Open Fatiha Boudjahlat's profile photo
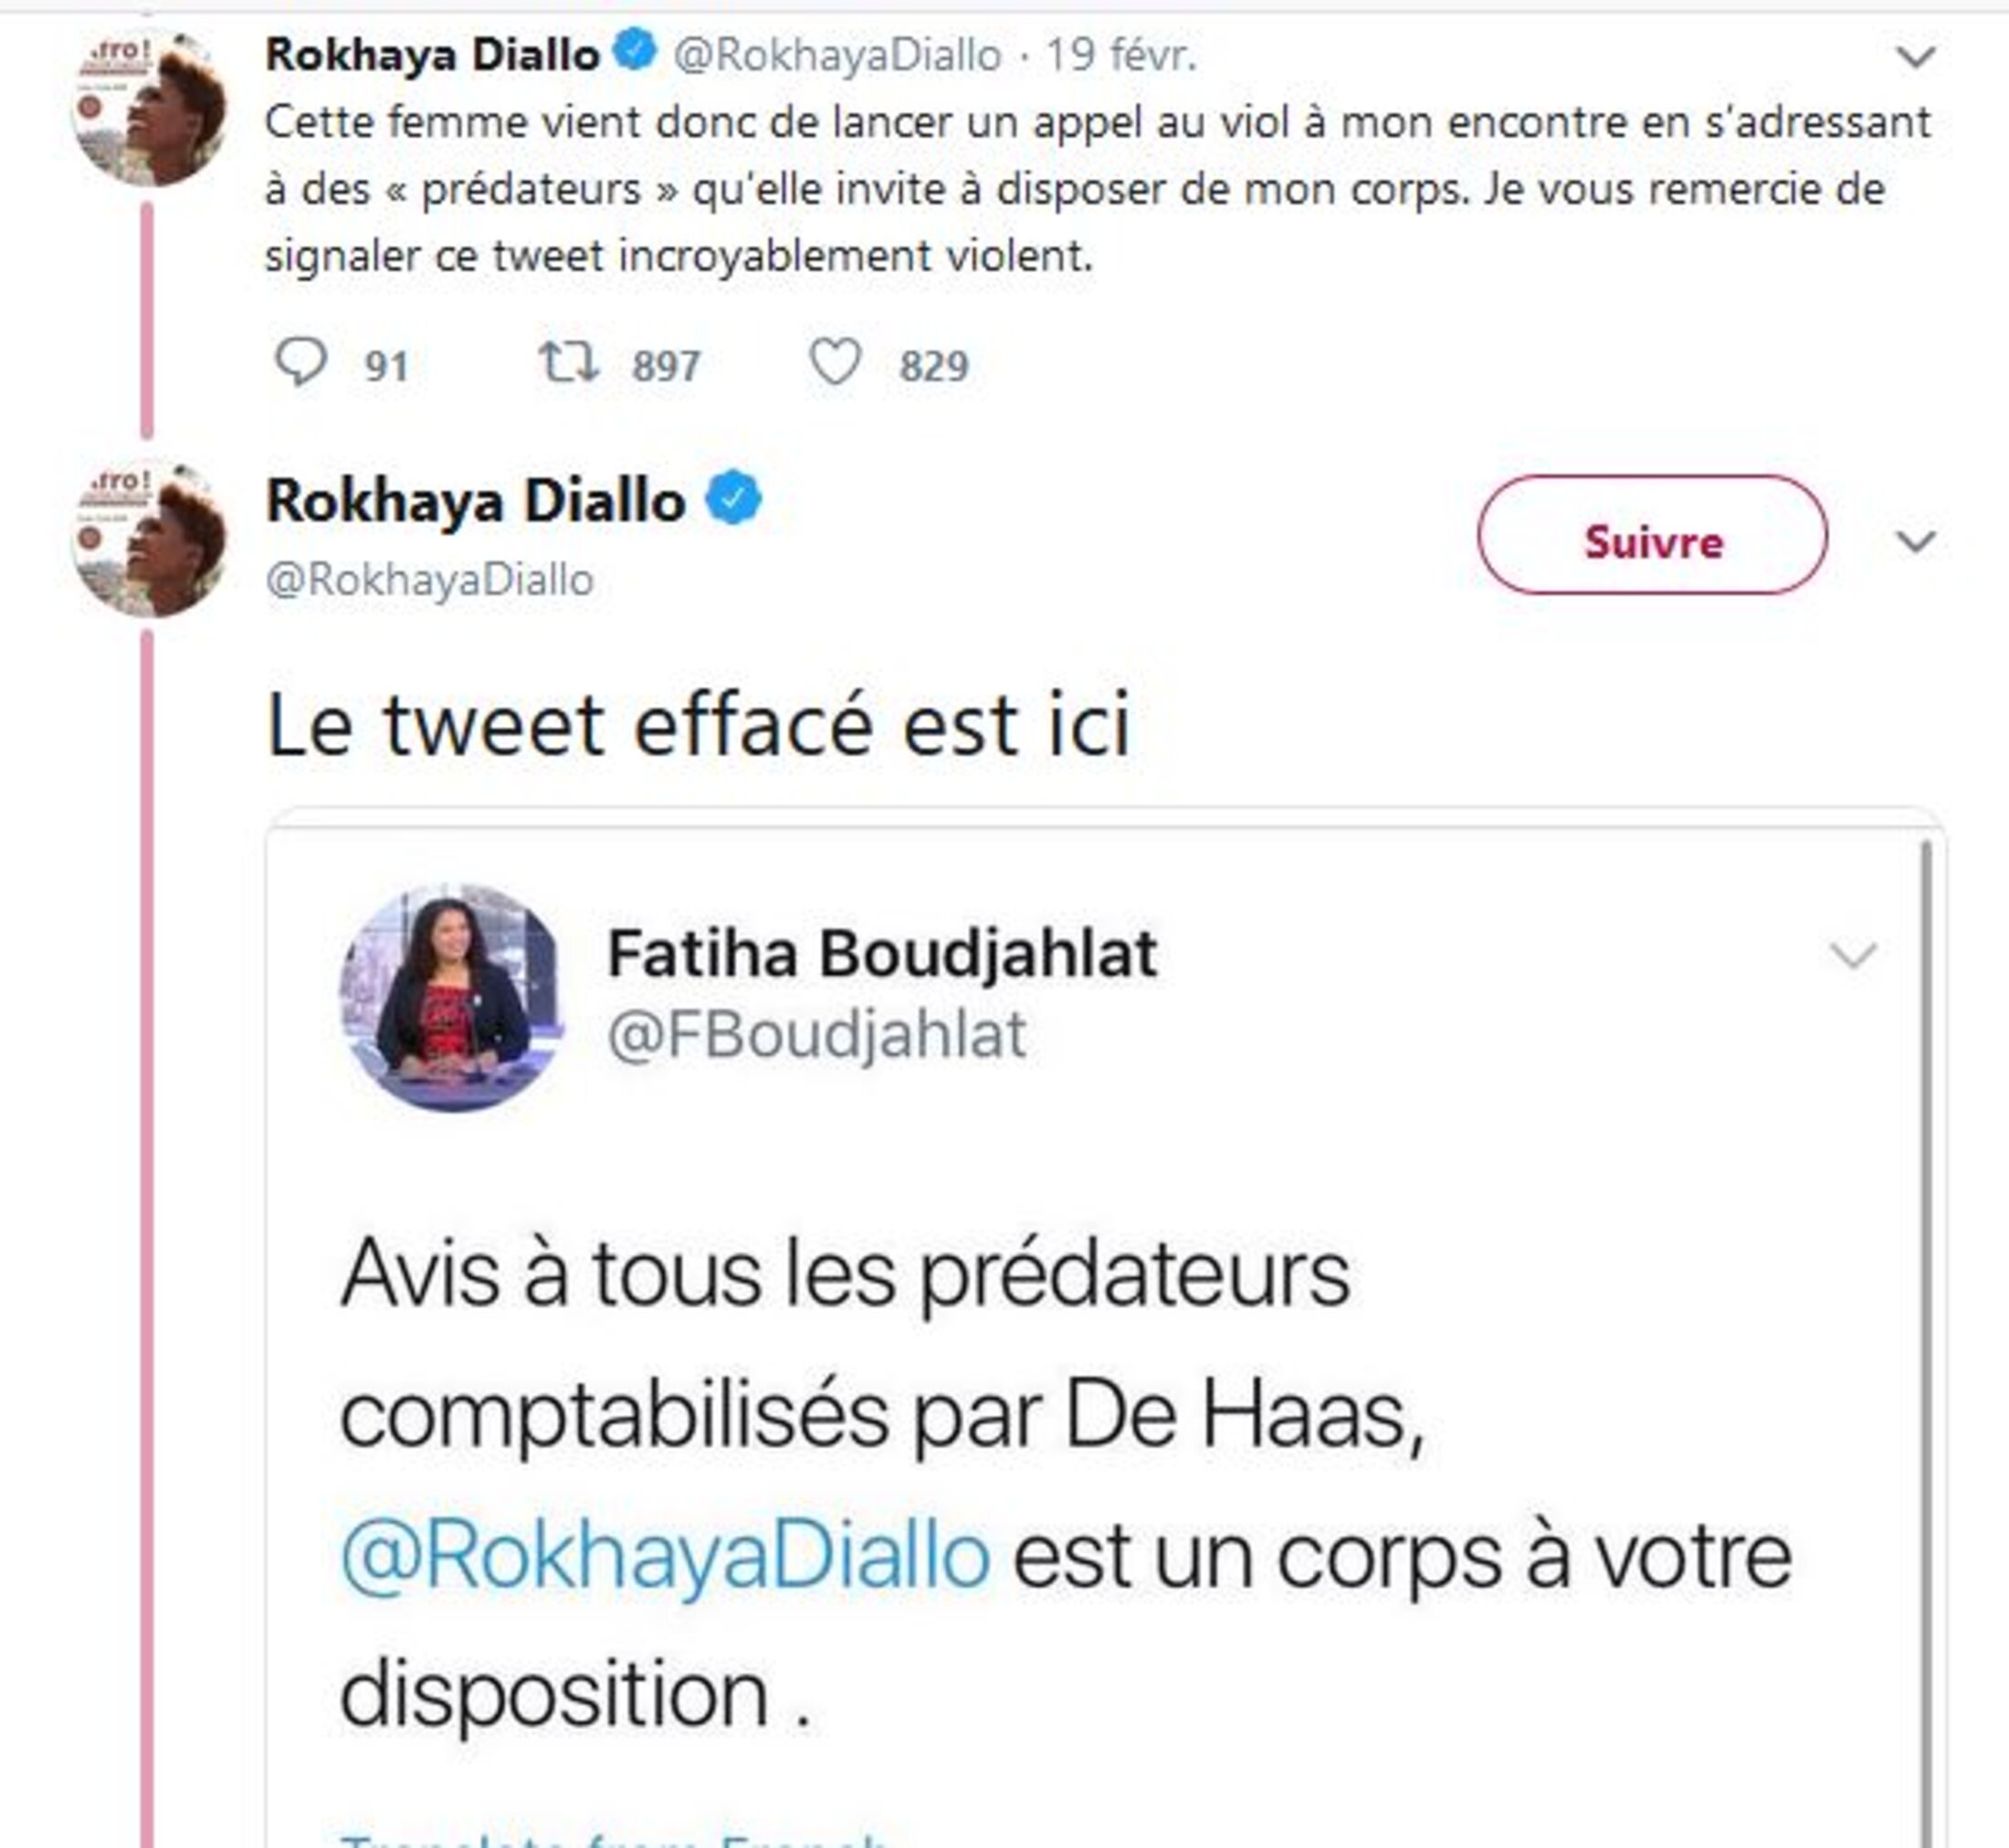 pos(452,998)
